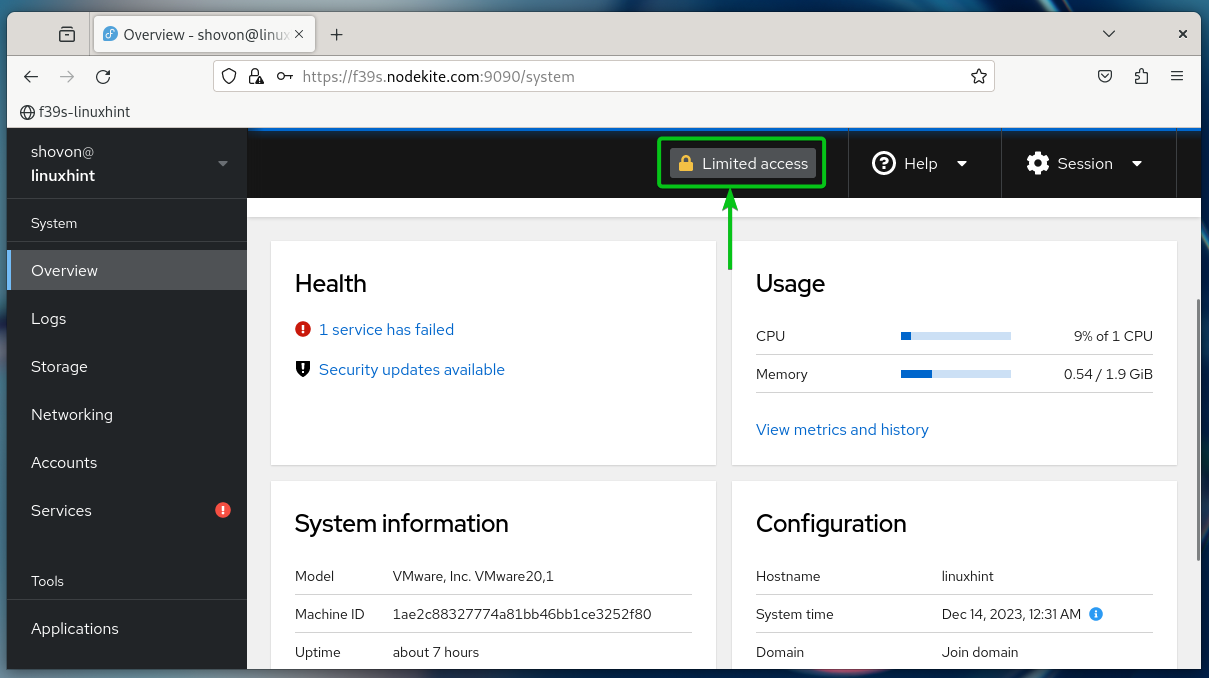Click the about 7 hours uptime text
The image size is (1209, 678).
(x=436, y=652)
